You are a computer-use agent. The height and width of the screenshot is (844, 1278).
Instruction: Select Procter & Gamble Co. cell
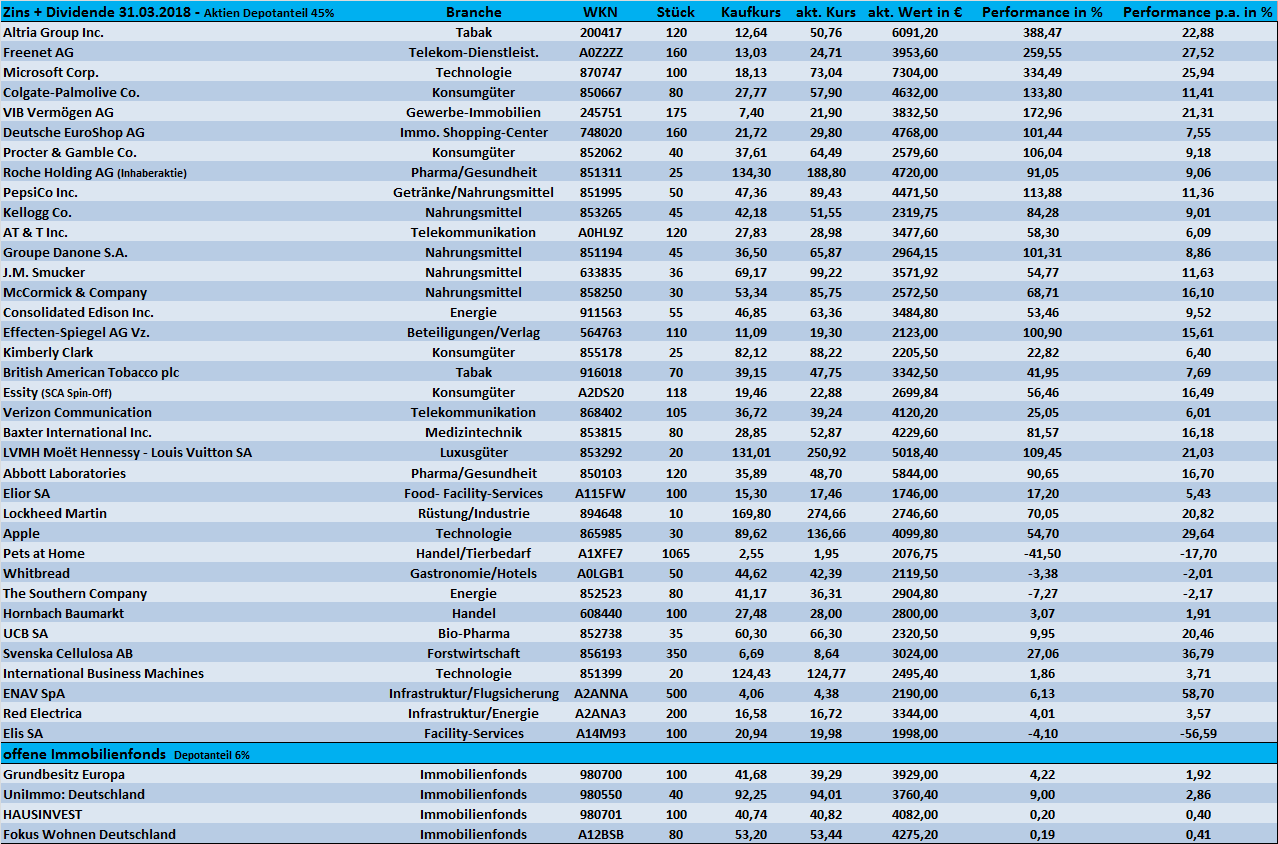[x=70, y=152]
